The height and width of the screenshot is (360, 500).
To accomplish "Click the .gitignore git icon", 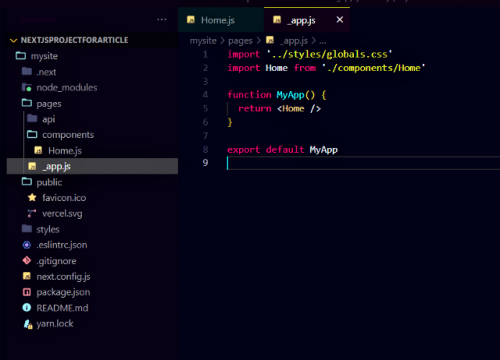I will click(x=27, y=260).
